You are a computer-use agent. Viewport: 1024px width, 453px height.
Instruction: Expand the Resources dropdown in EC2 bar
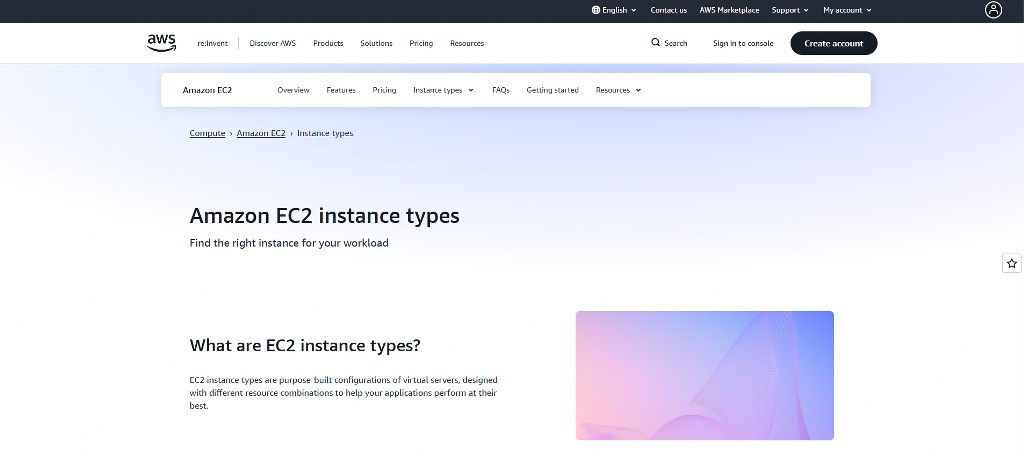[618, 90]
